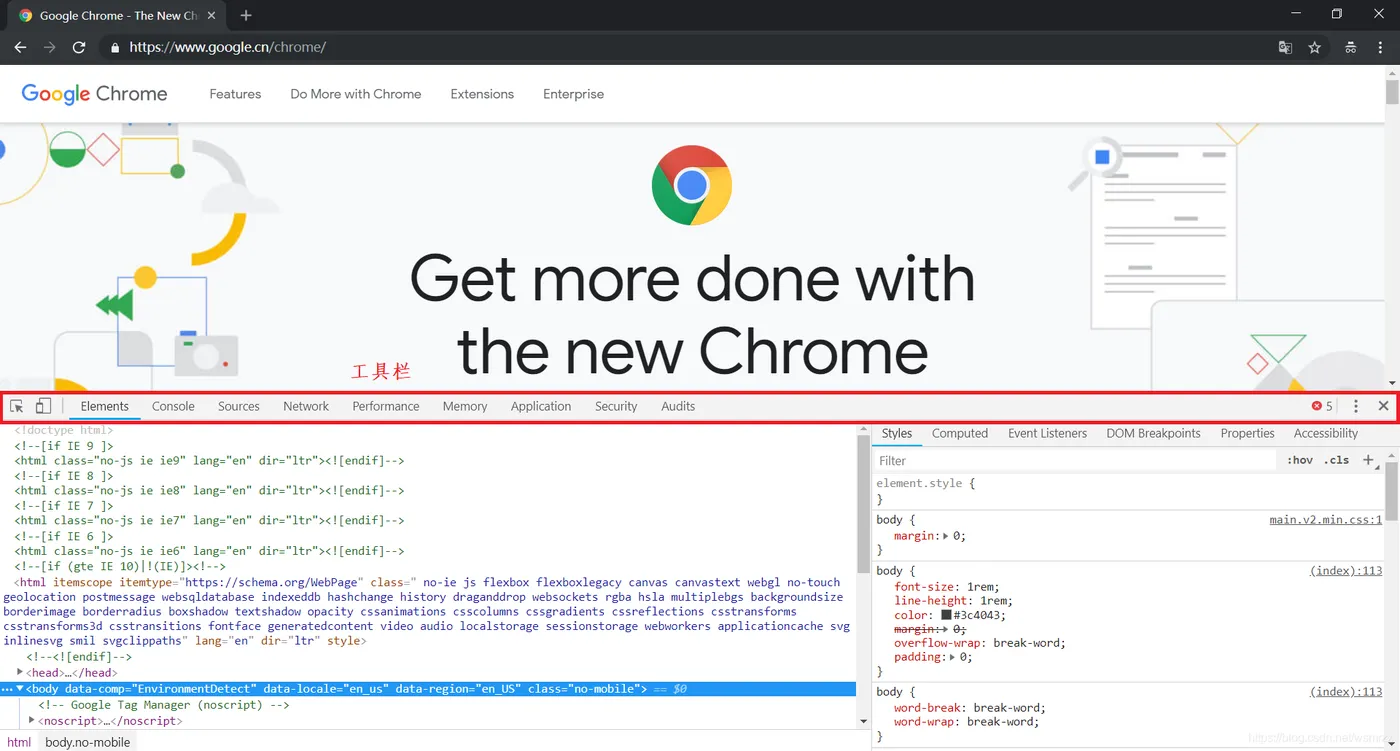Open the Performance tab
This screenshot has height=751, width=1400.
(386, 406)
